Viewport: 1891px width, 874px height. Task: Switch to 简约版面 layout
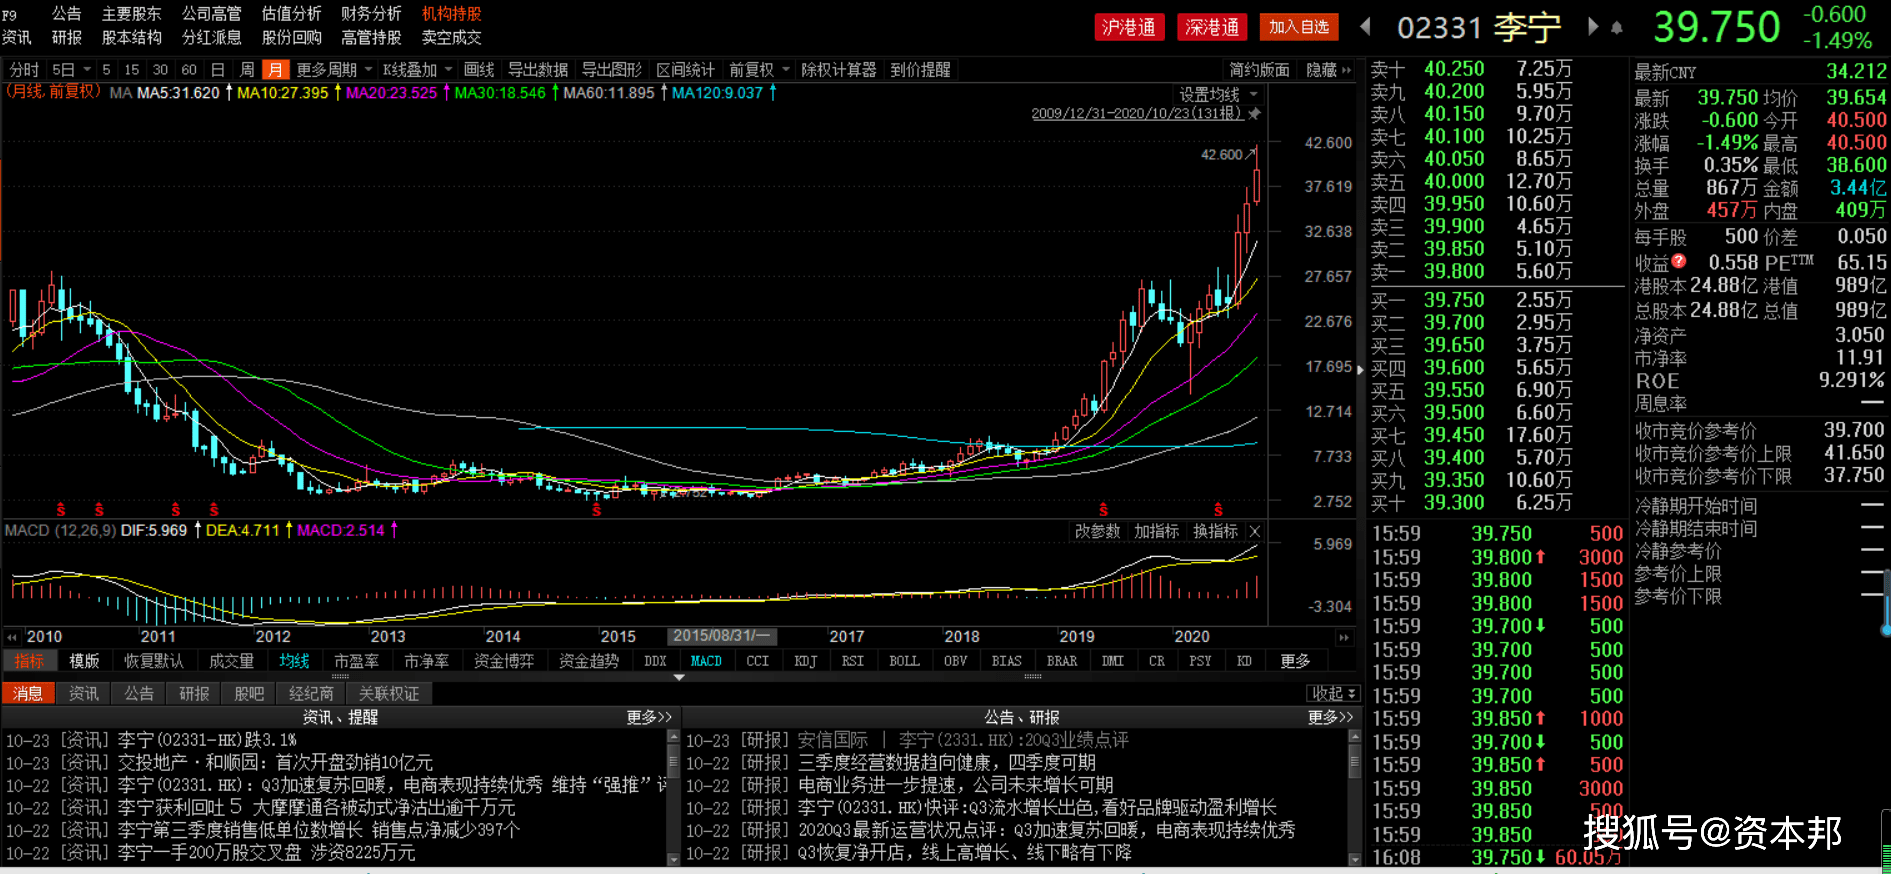(1259, 70)
